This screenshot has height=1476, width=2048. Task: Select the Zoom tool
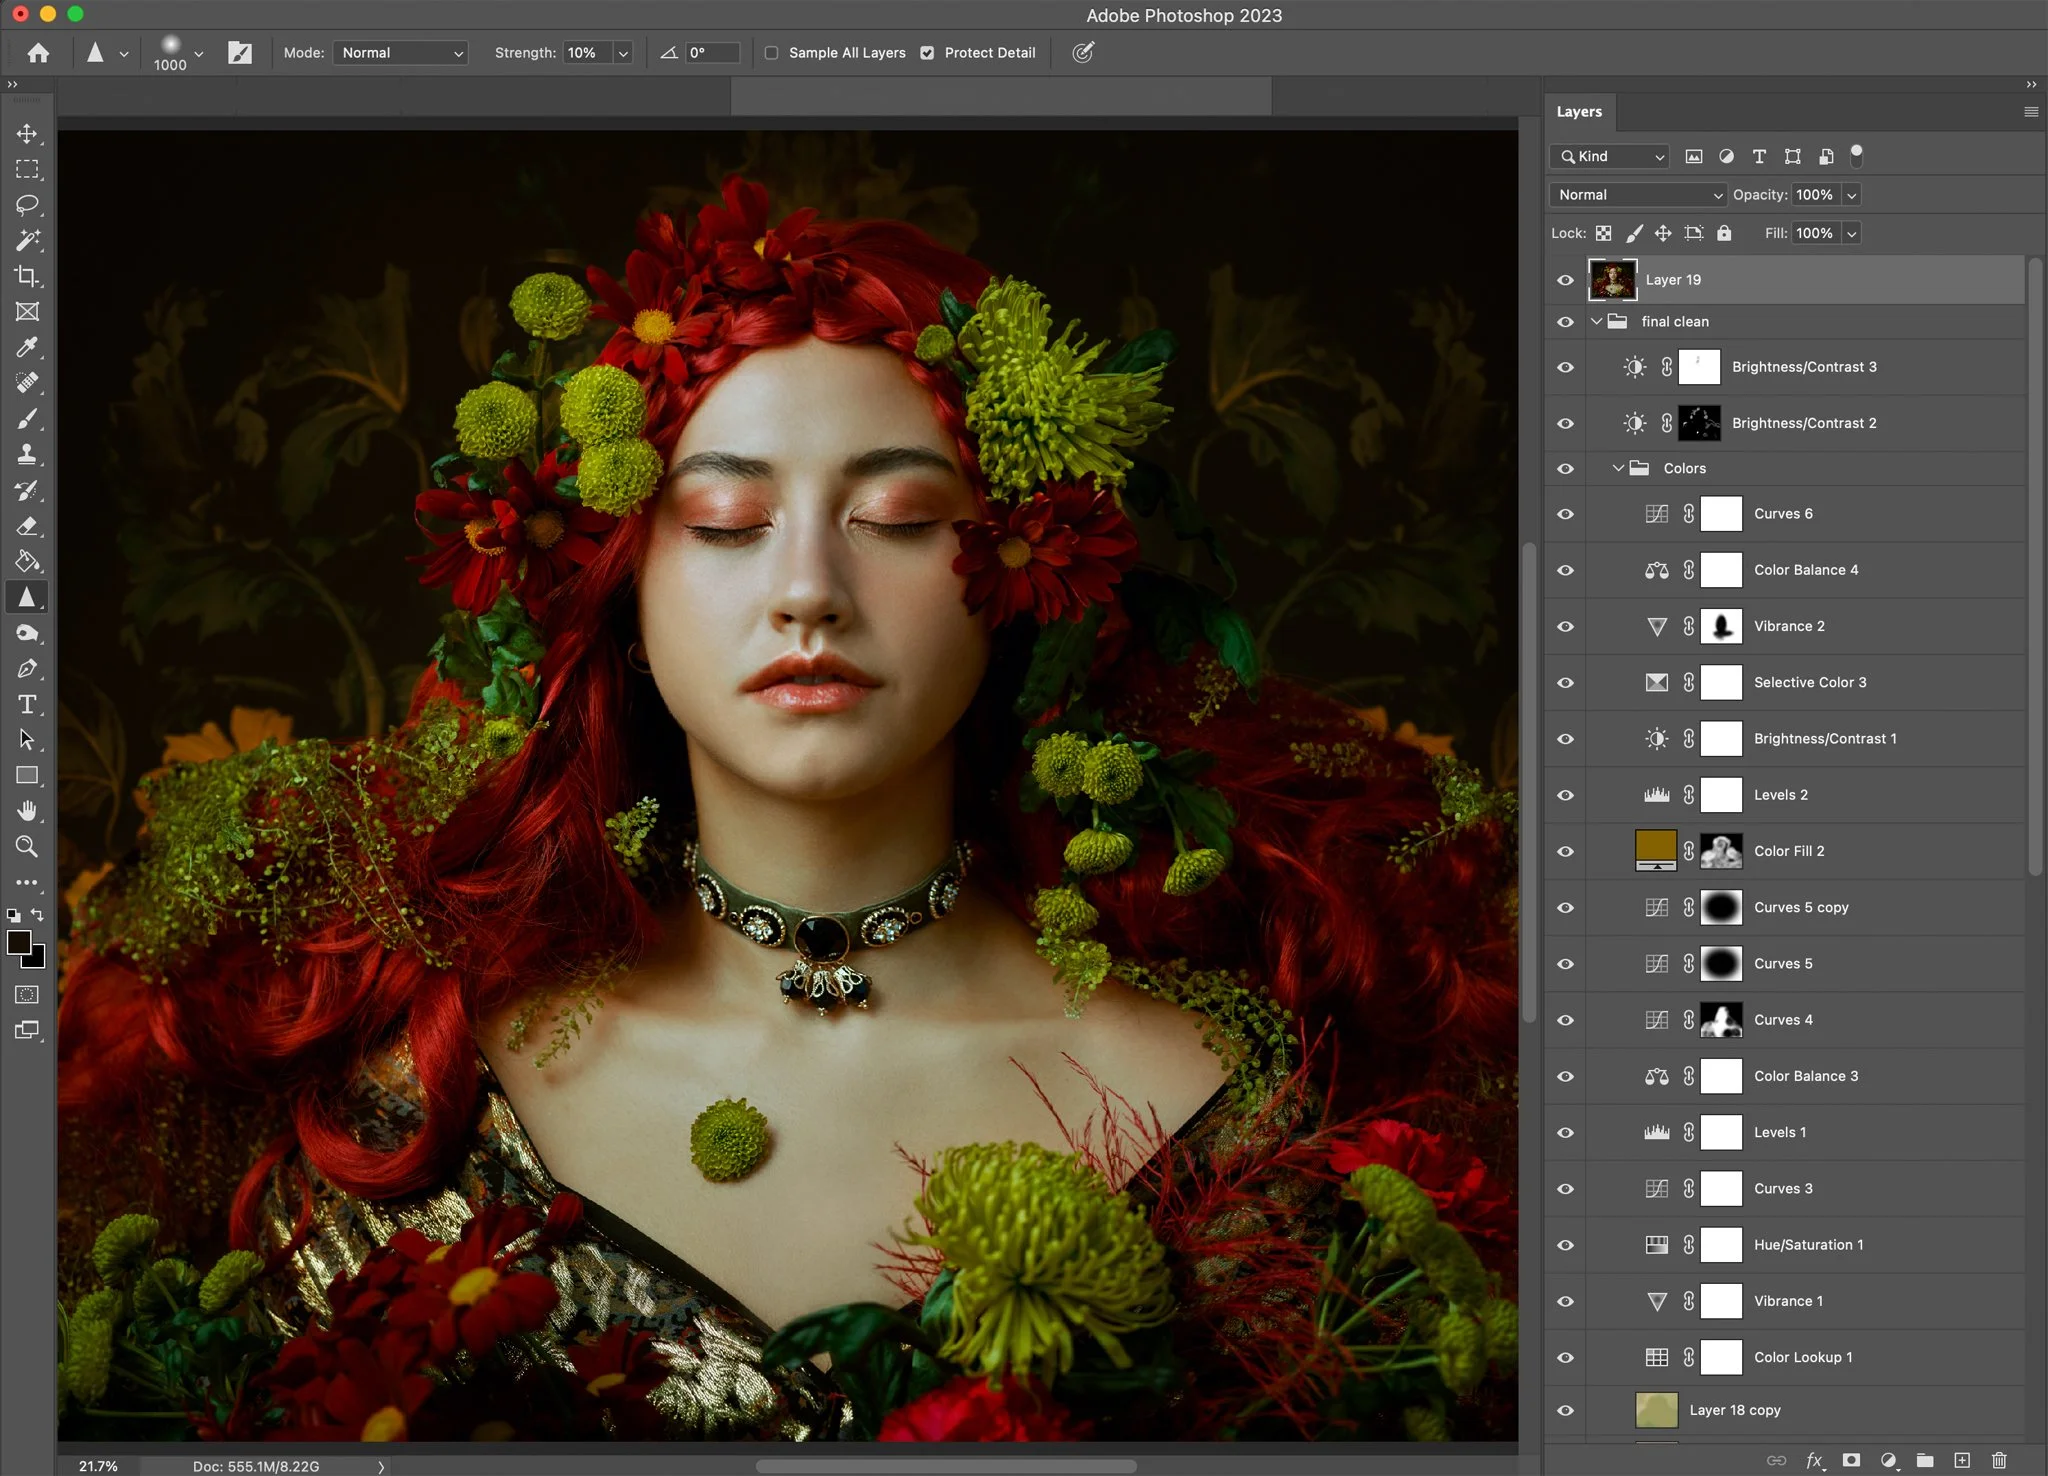[27, 847]
